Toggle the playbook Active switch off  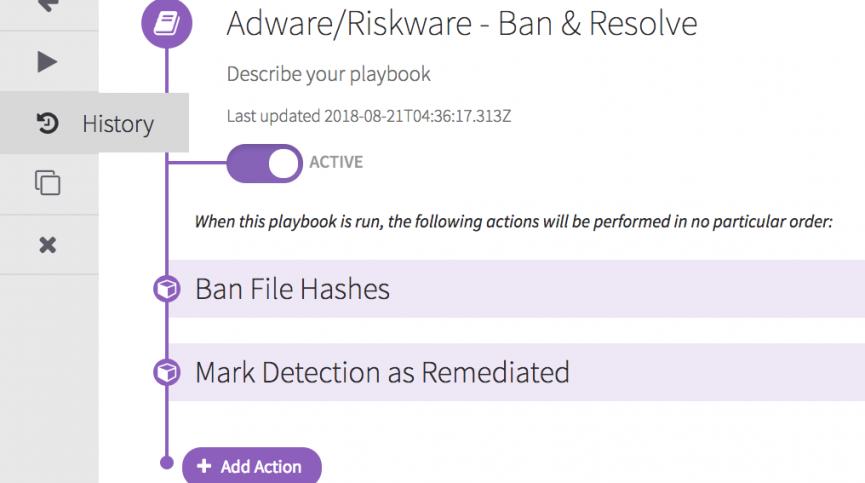(x=264, y=163)
